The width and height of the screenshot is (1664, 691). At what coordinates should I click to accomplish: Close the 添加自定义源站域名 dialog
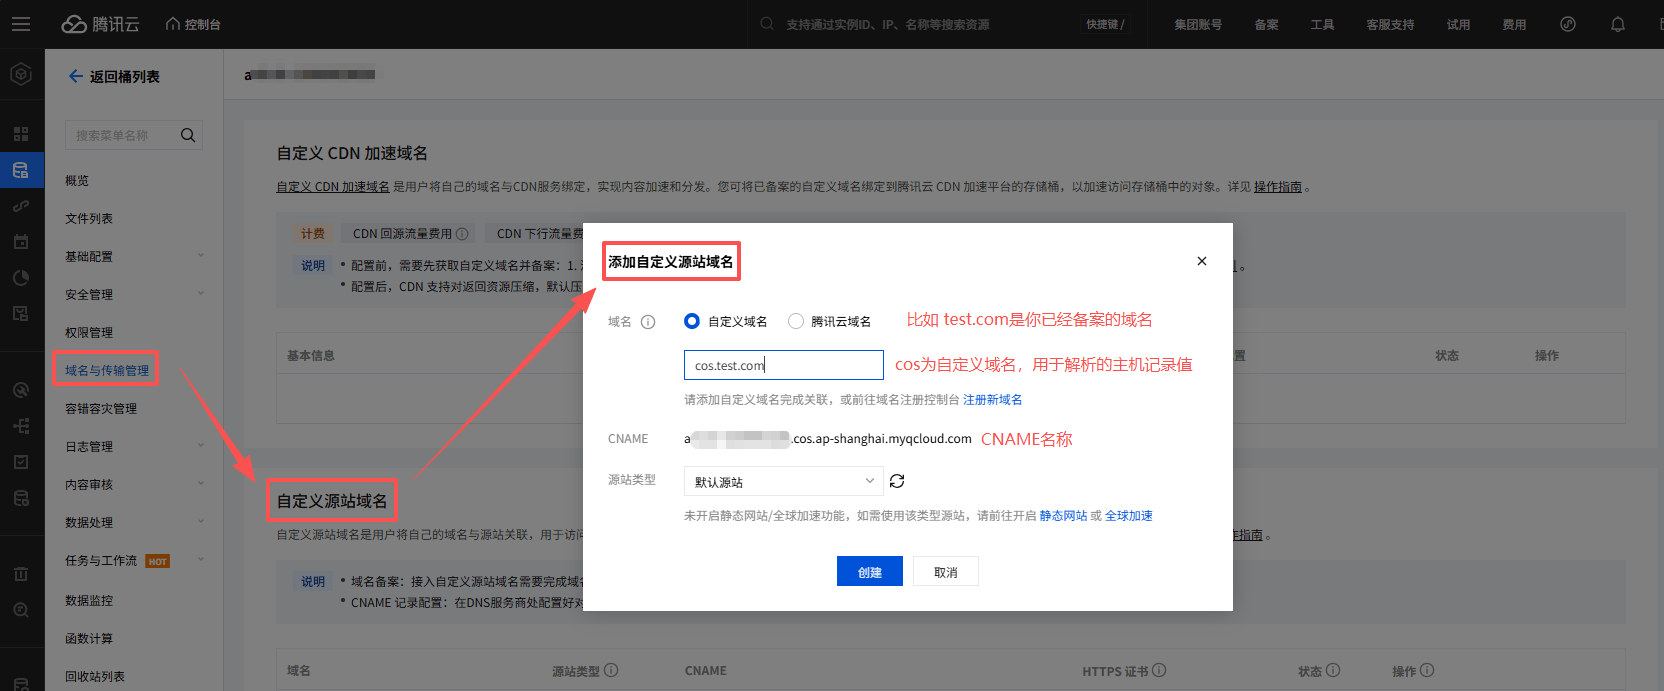coord(1202,261)
